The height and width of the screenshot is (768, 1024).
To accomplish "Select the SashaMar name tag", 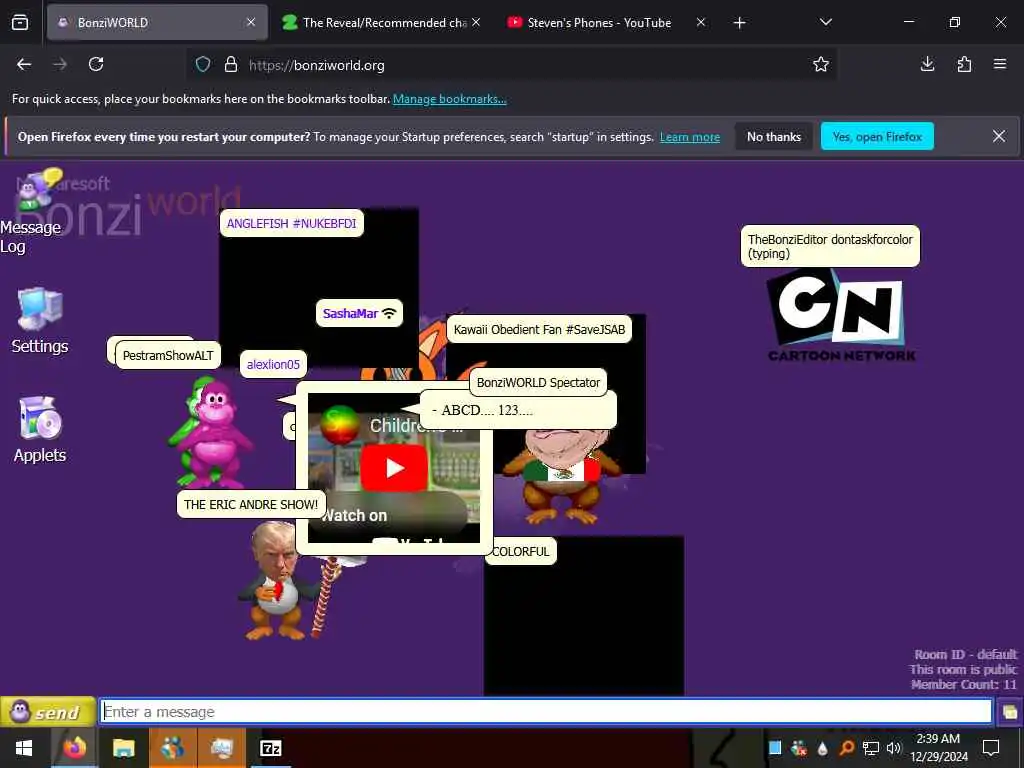I will pyautogui.click(x=359, y=313).
